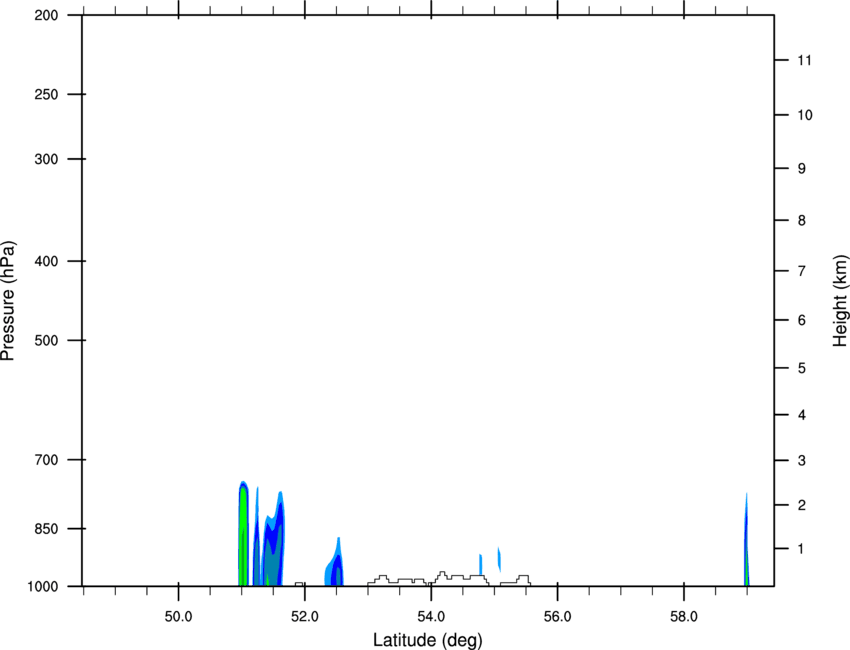This screenshot has width=850, height=650.
Task: Click the 10 km height label
Action: (805, 115)
